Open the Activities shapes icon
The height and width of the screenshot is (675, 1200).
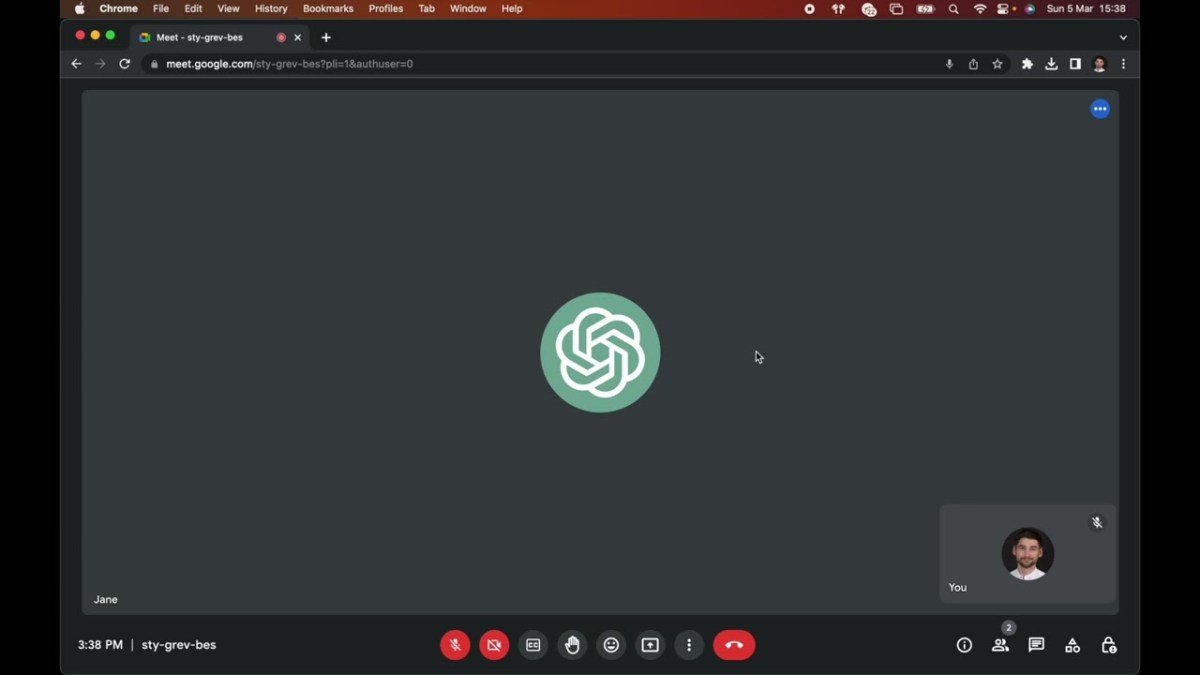1072,645
